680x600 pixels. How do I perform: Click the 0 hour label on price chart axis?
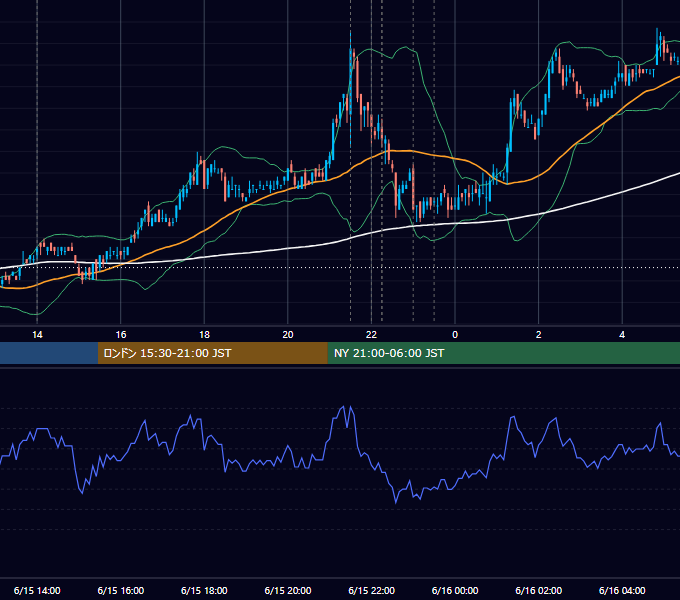click(x=455, y=335)
